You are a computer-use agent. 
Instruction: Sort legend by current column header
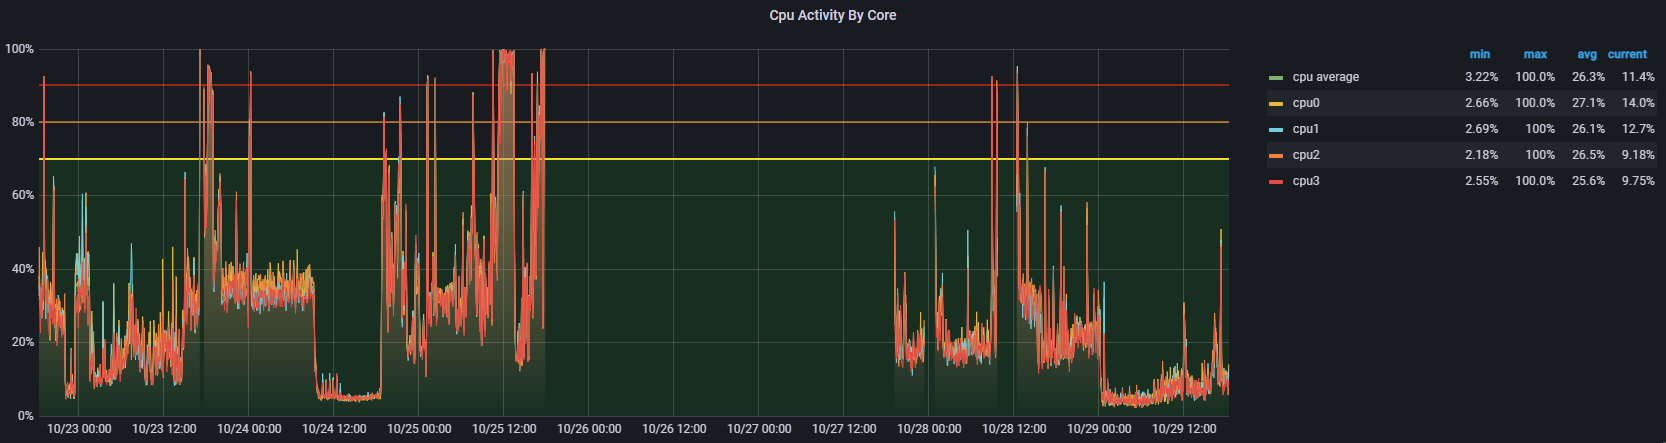tap(1627, 54)
